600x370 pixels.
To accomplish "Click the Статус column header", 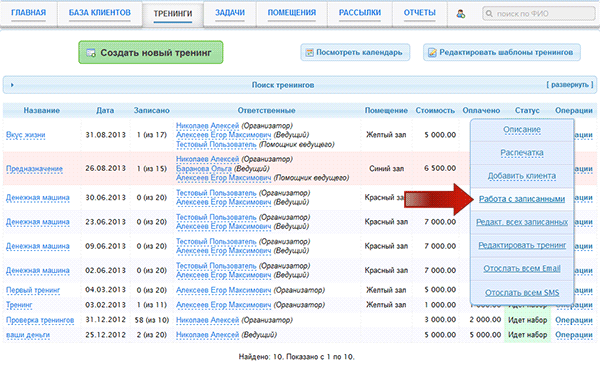I will [x=527, y=111].
